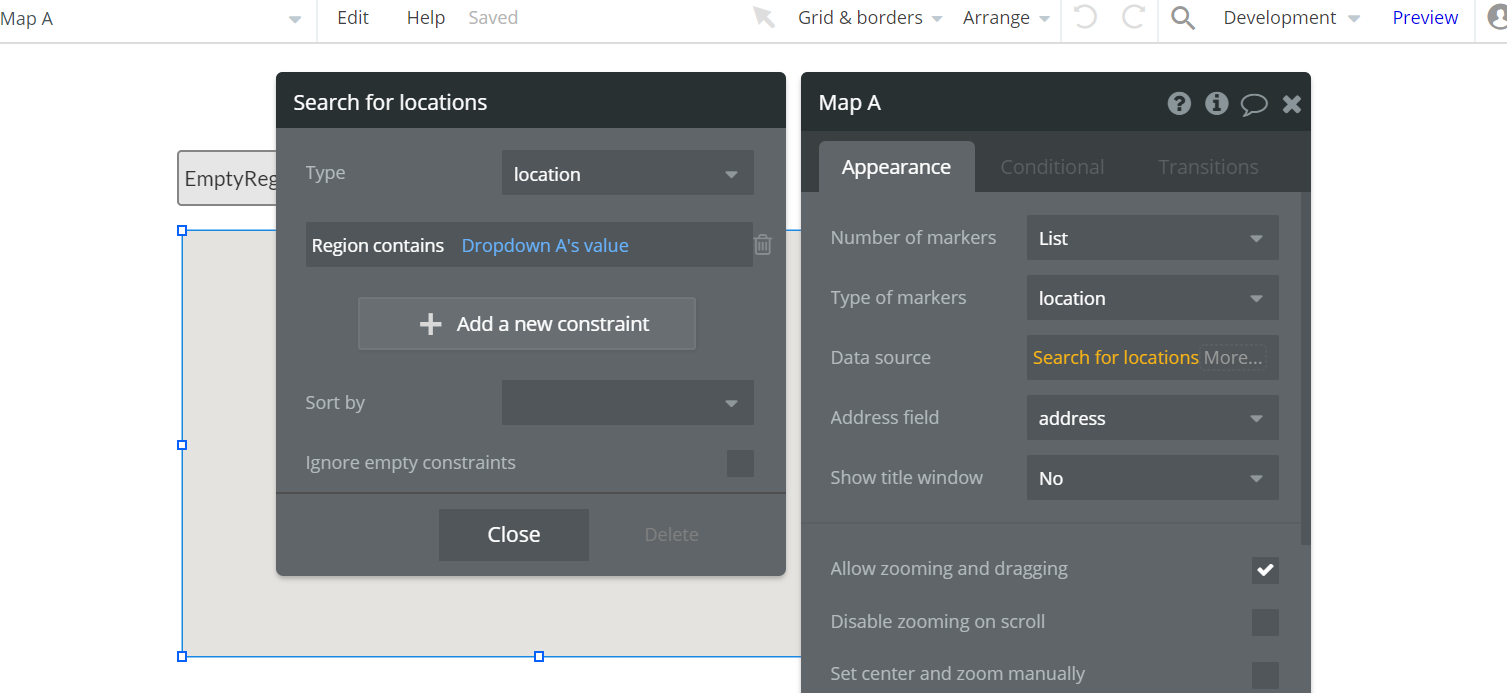Click the Preview link

point(1425,18)
